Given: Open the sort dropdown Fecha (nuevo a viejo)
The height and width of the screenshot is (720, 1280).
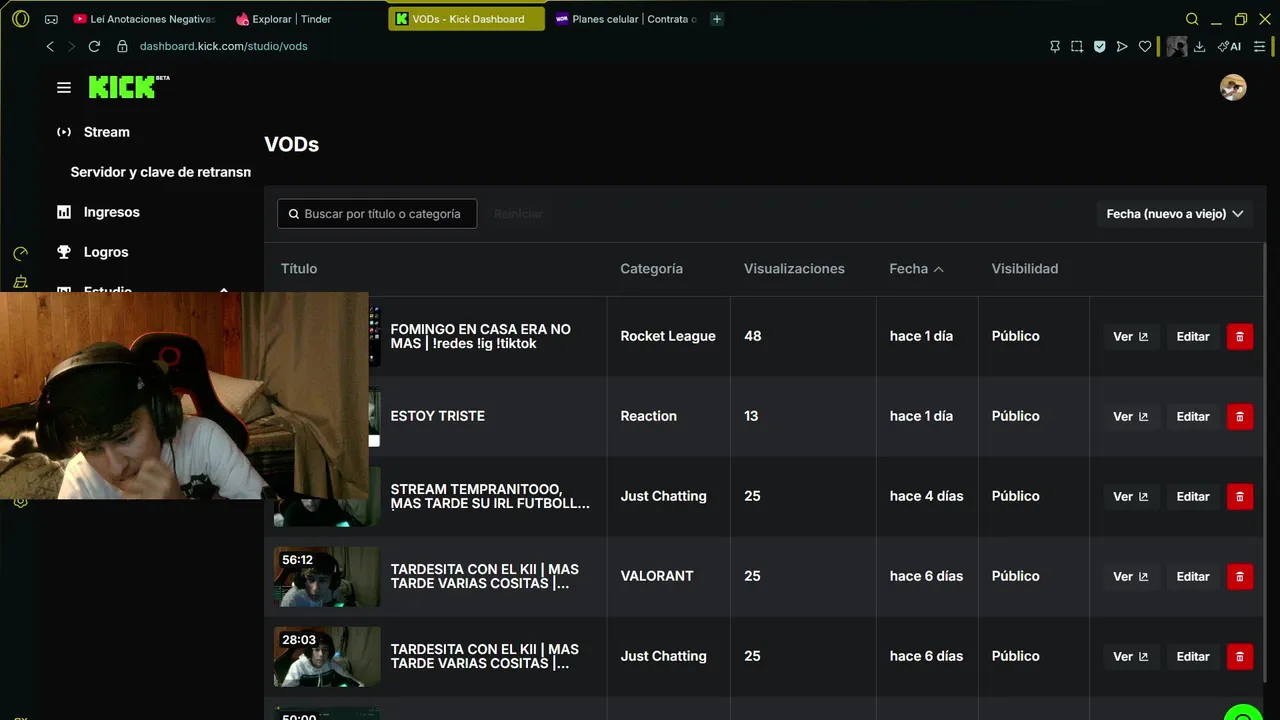Looking at the screenshot, I should tap(1174, 214).
